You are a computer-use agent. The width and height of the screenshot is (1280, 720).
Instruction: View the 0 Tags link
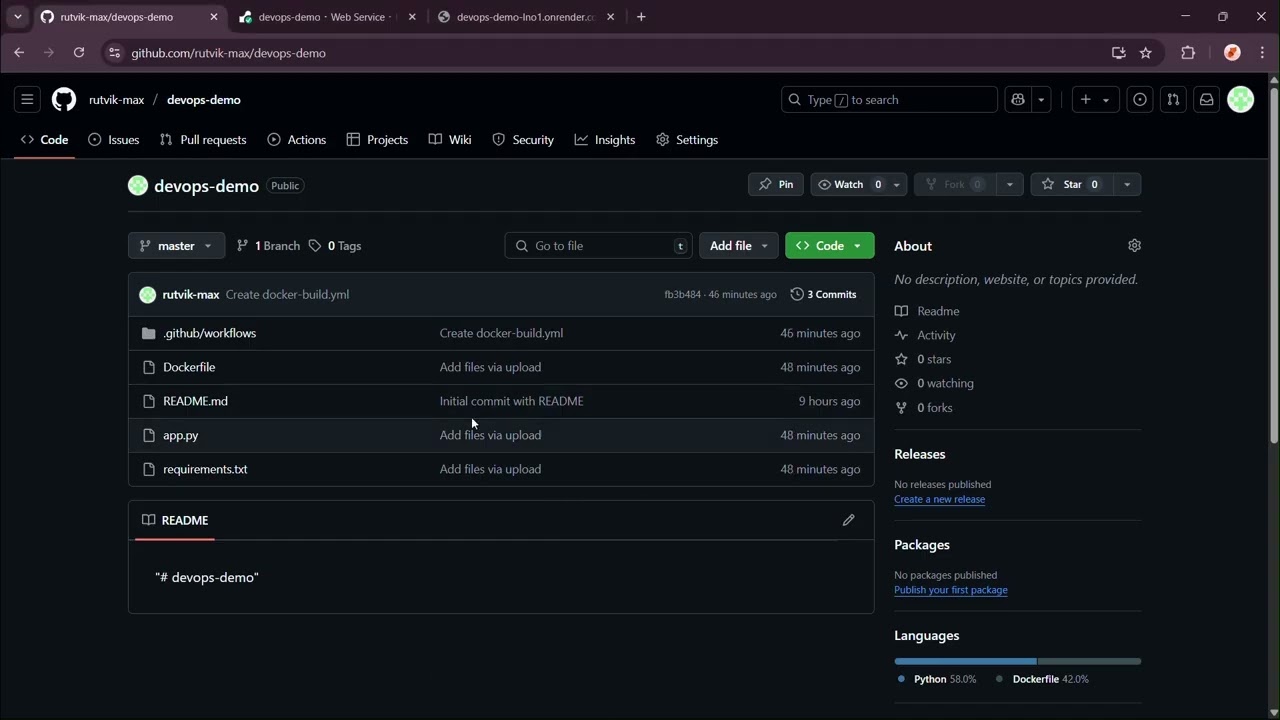335,246
